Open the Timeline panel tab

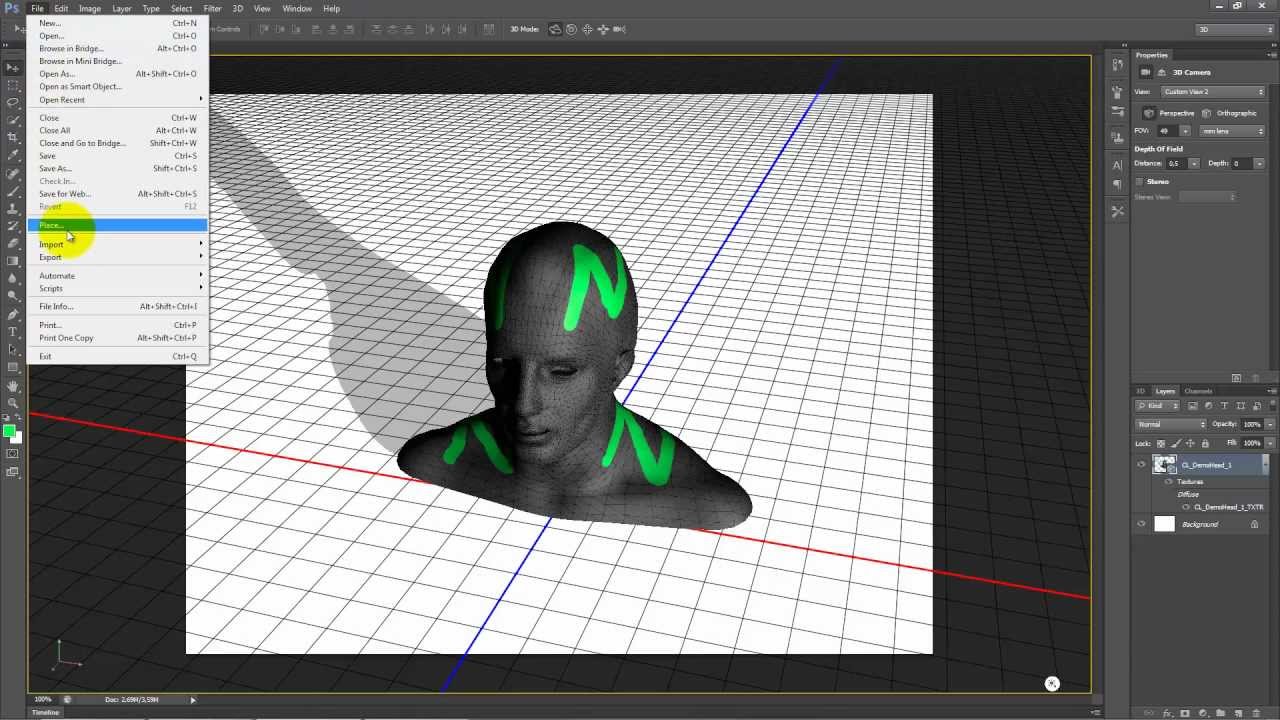coord(45,712)
